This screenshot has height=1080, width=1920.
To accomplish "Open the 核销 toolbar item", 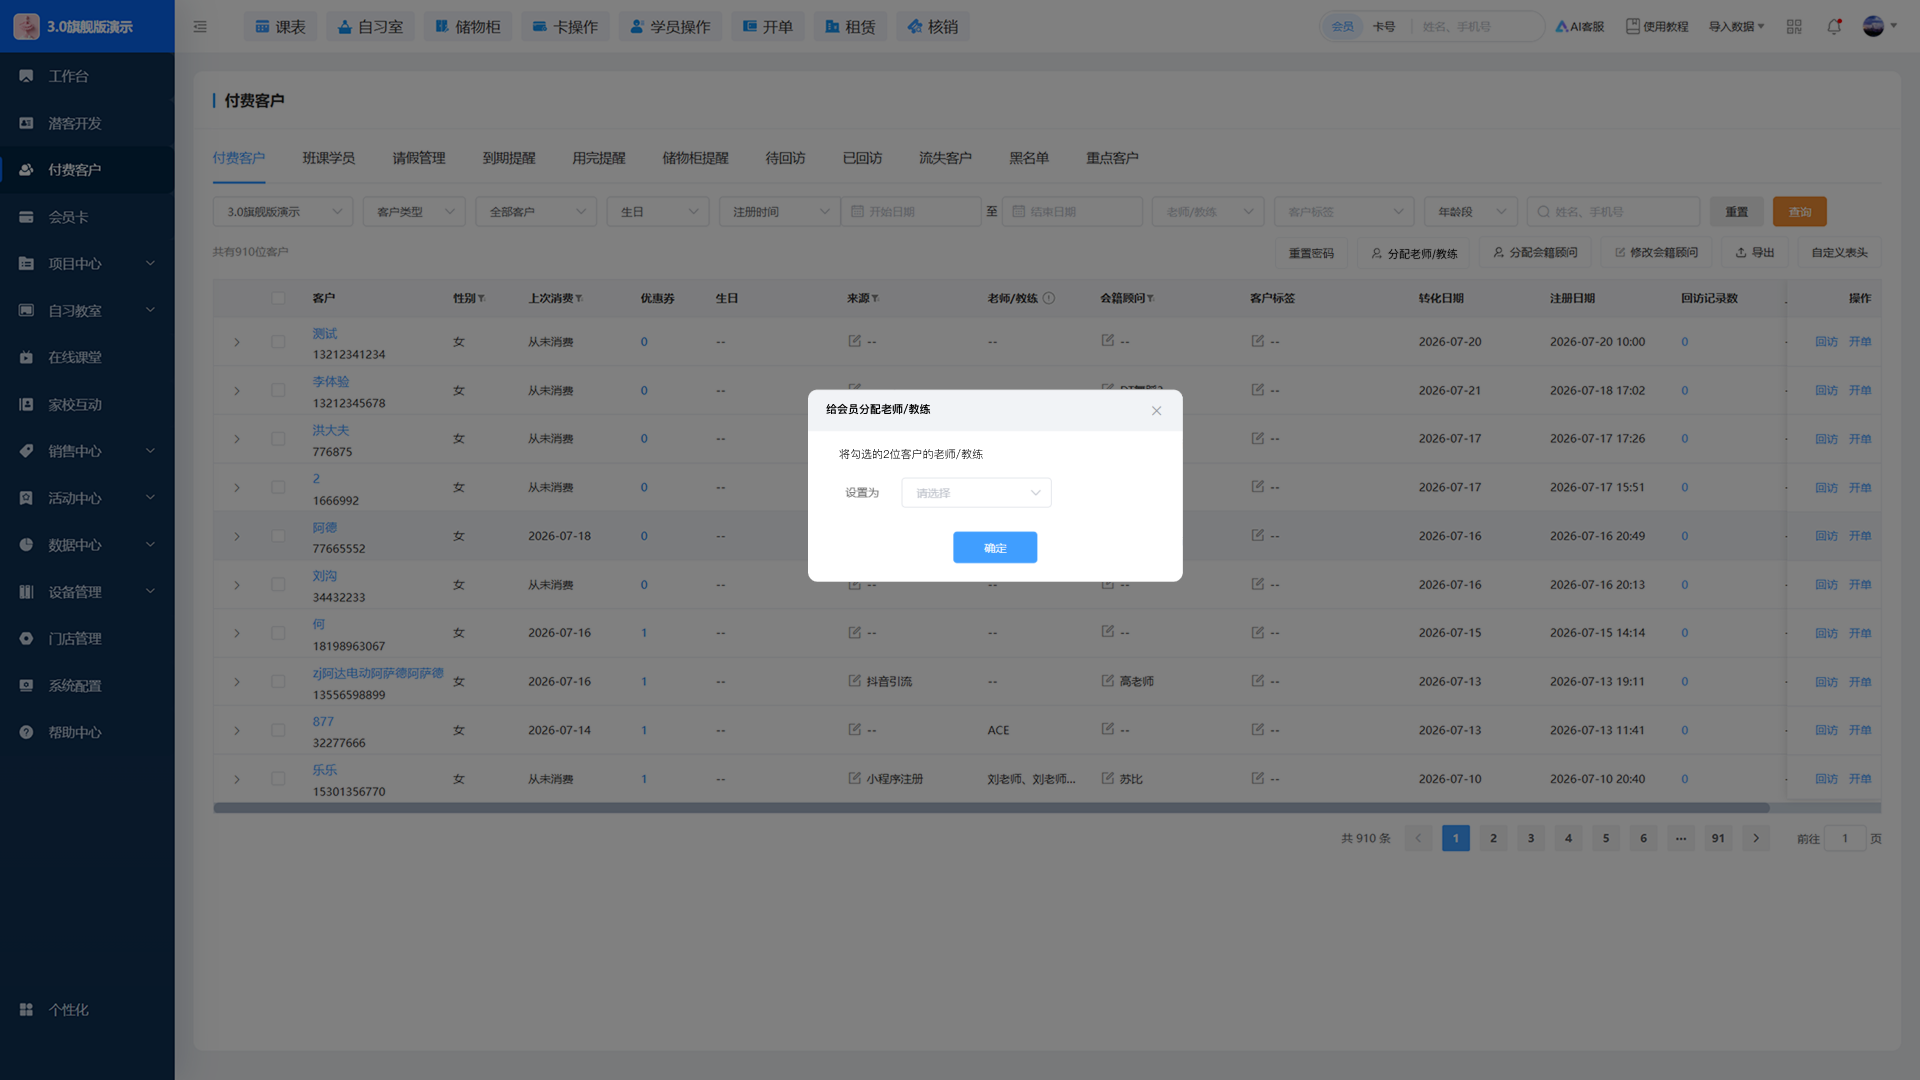I will click(932, 27).
